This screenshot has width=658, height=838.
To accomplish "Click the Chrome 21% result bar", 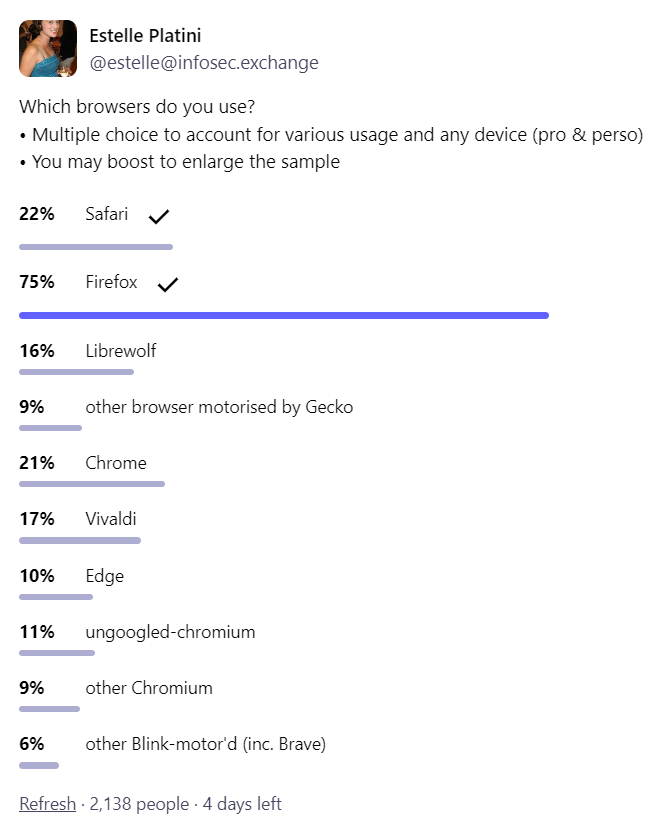I will (x=92, y=484).
